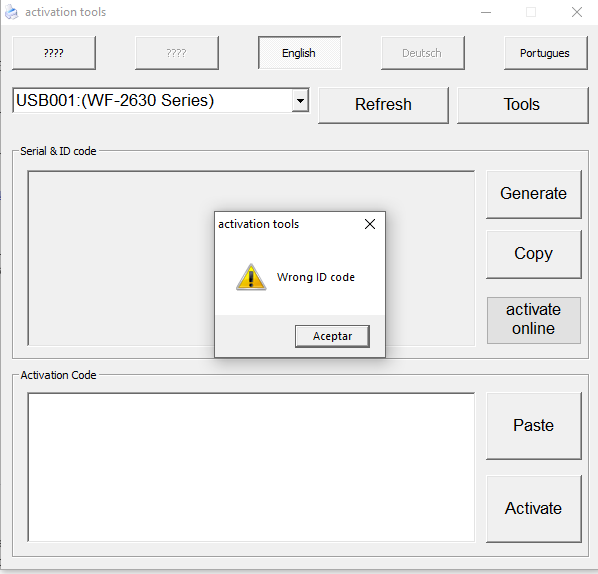Click the yellow warning icon in dialog
Viewport: 598px width, 574px height.
(251, 277)
